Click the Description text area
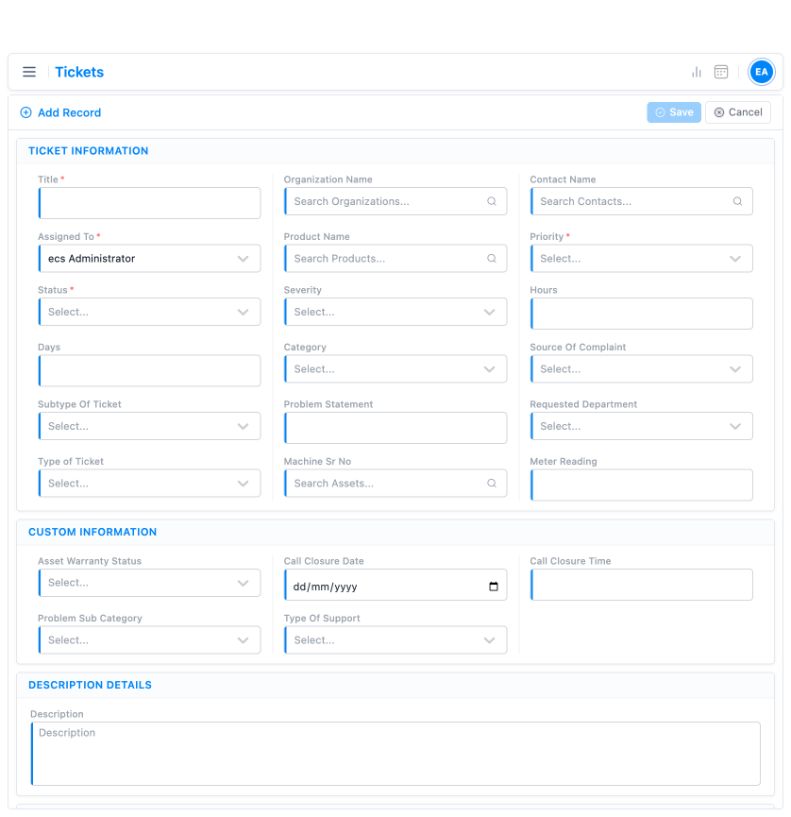The height and width of the screenshot is (817, 791). point(396,753)
